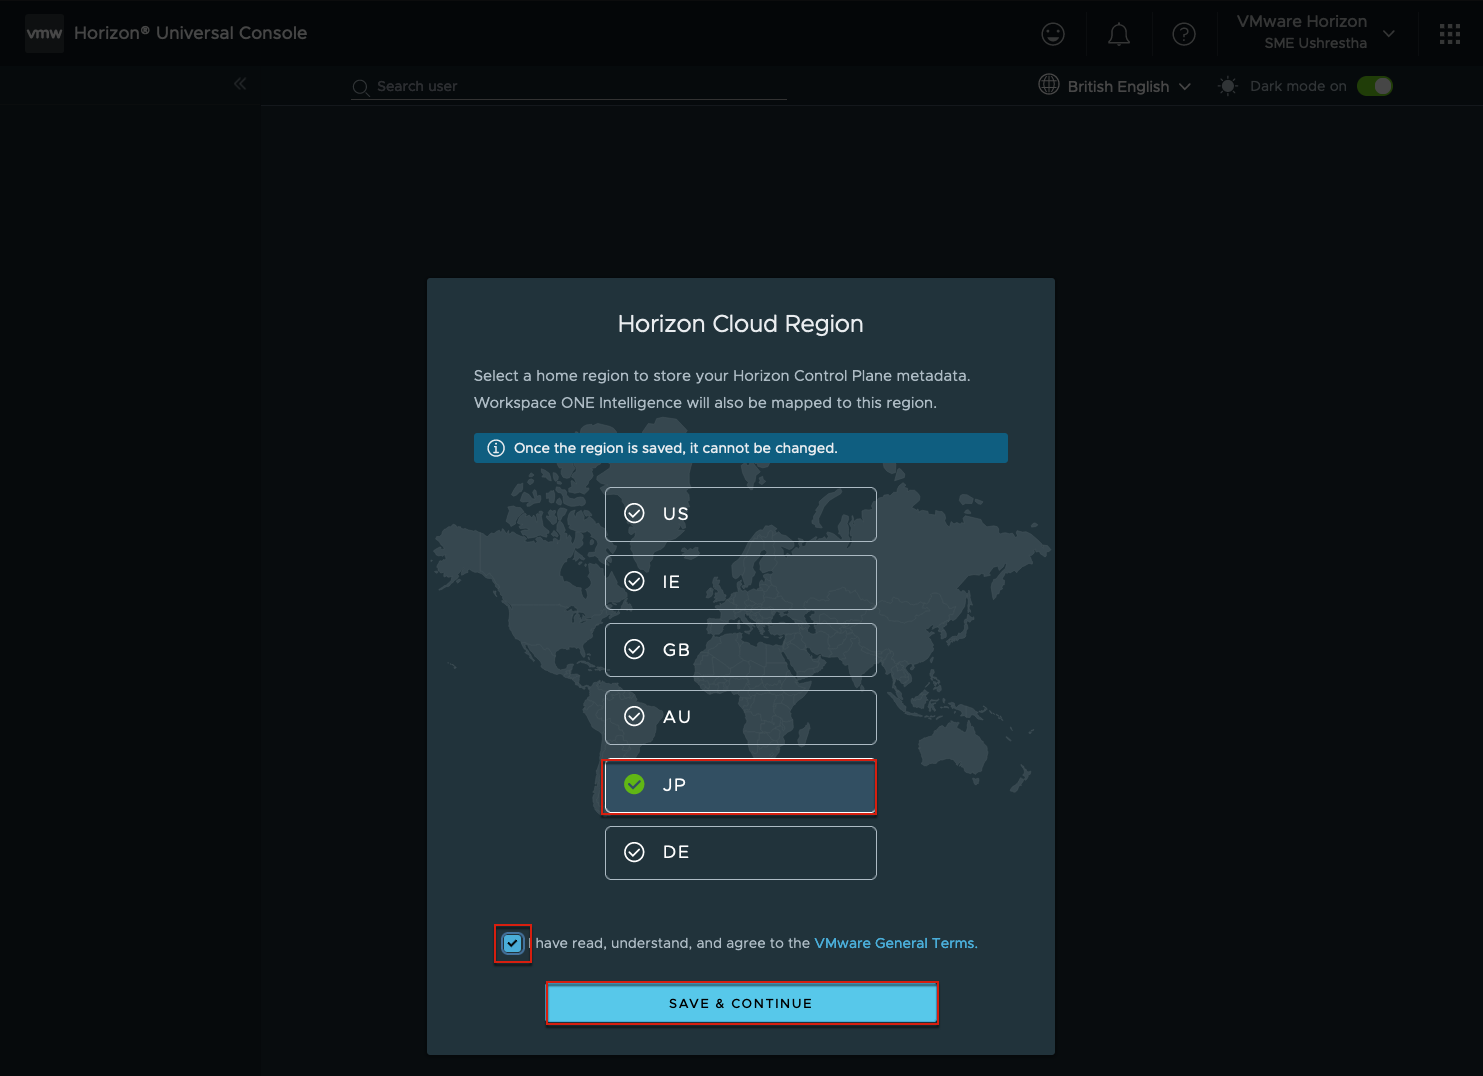
Task: Focus the Search user field
Action: pos(569,86)
